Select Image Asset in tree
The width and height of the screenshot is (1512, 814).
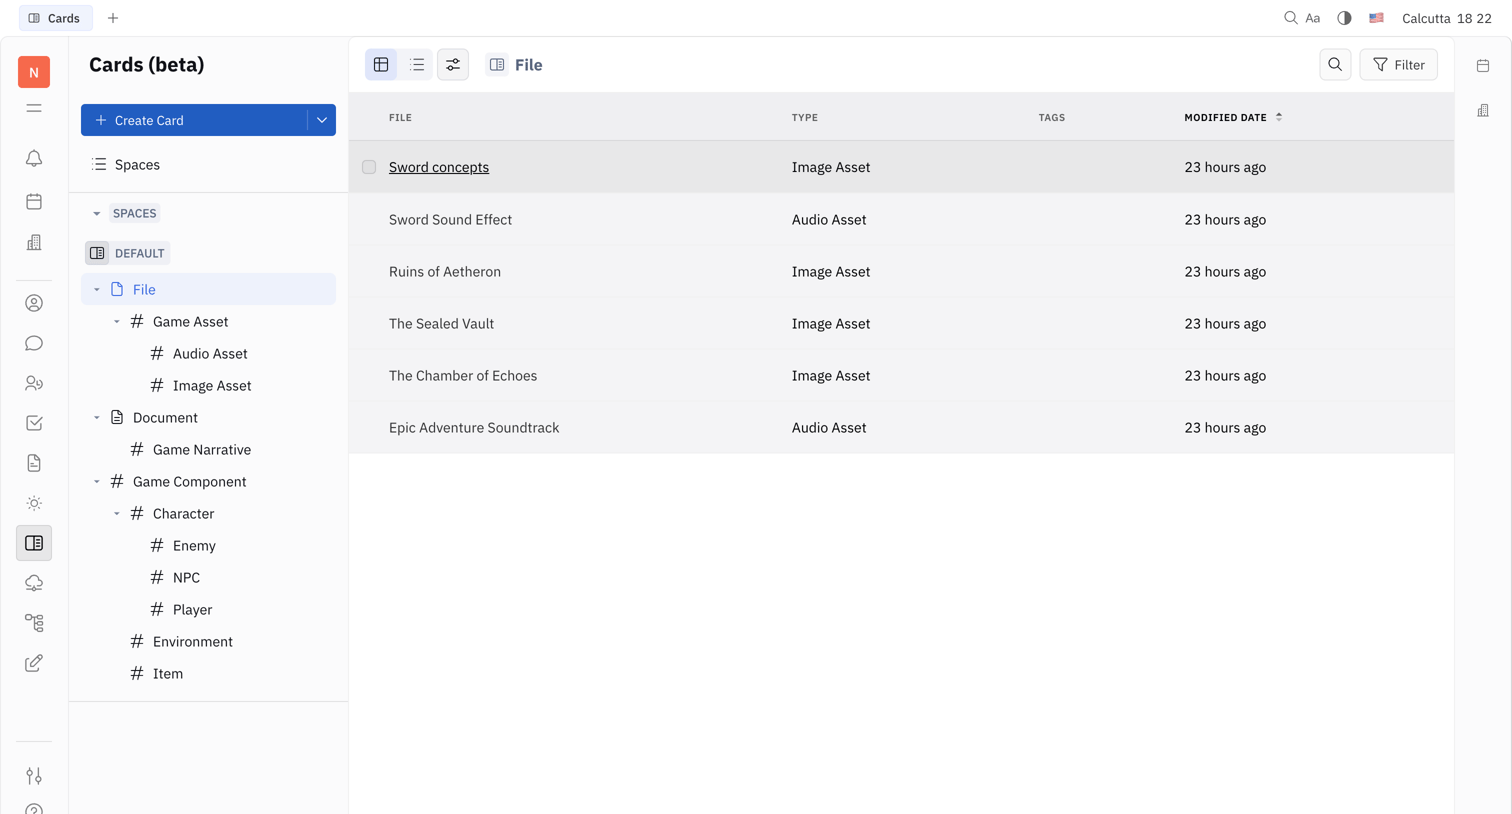tap(211, 385)
